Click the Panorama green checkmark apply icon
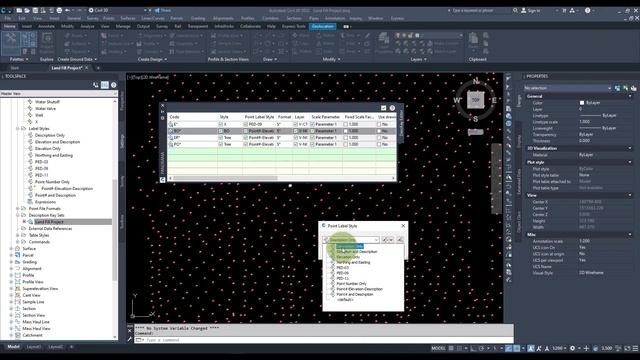This screenshot has width=640, height=360. (x=383, y=108)
